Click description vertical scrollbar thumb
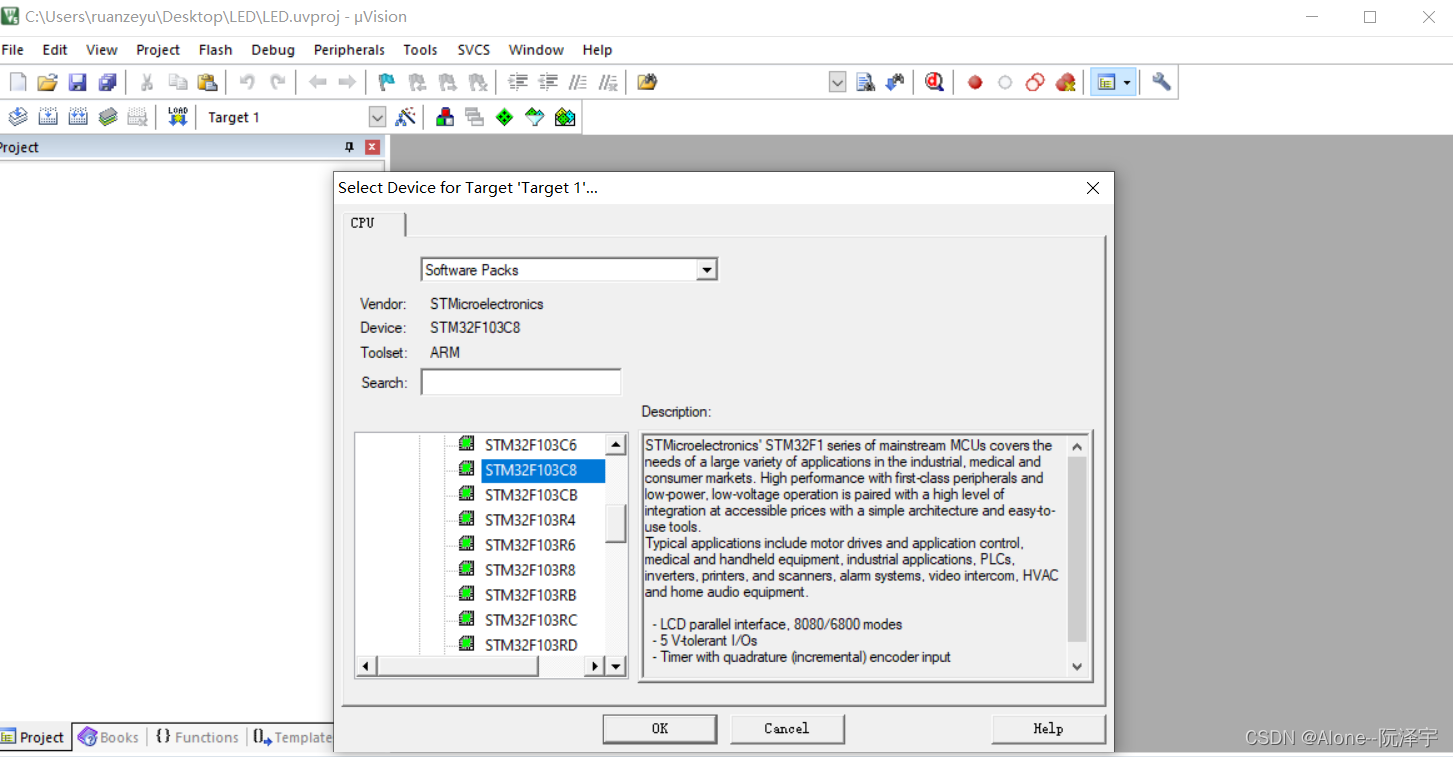Screen dimensions: 1453x757 point(1077,549)
